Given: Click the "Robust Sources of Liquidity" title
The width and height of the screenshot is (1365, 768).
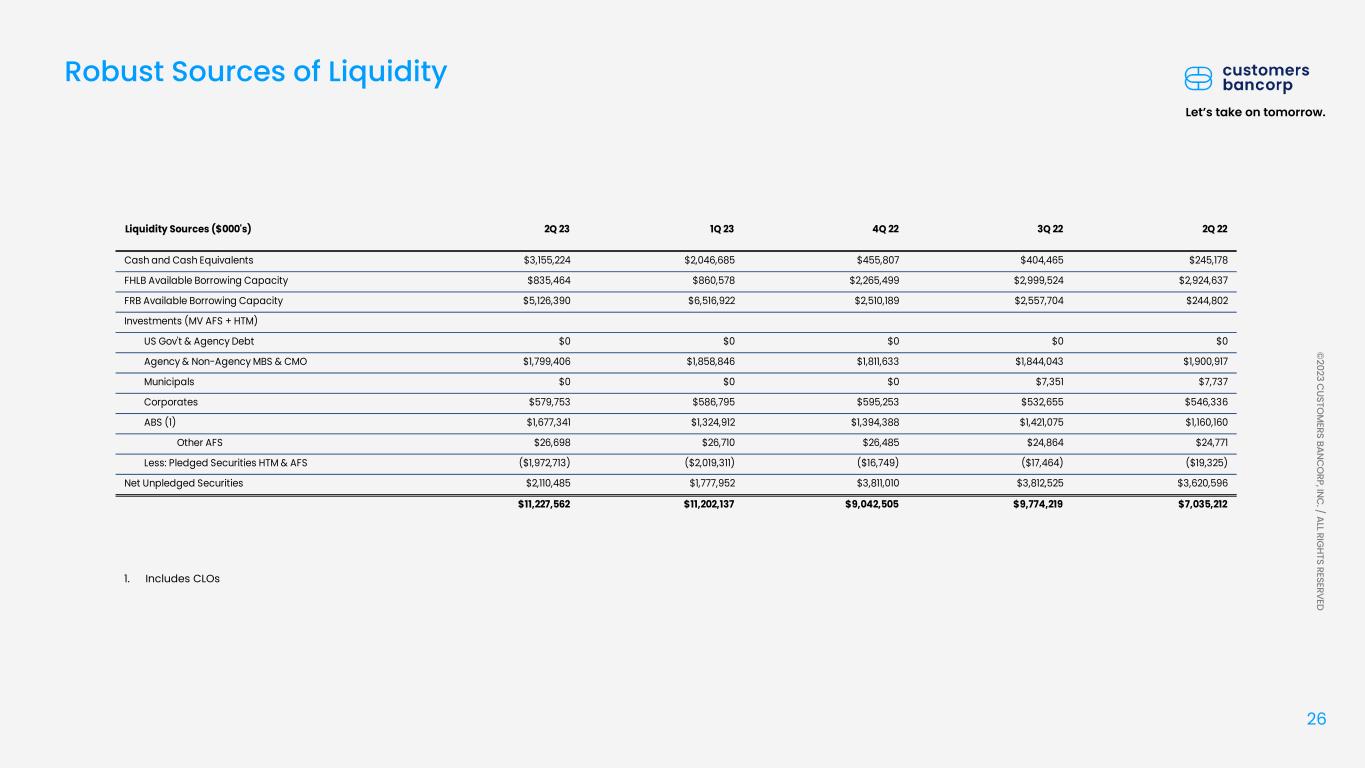Looking at the screenshot, I should tap(255, 72).
